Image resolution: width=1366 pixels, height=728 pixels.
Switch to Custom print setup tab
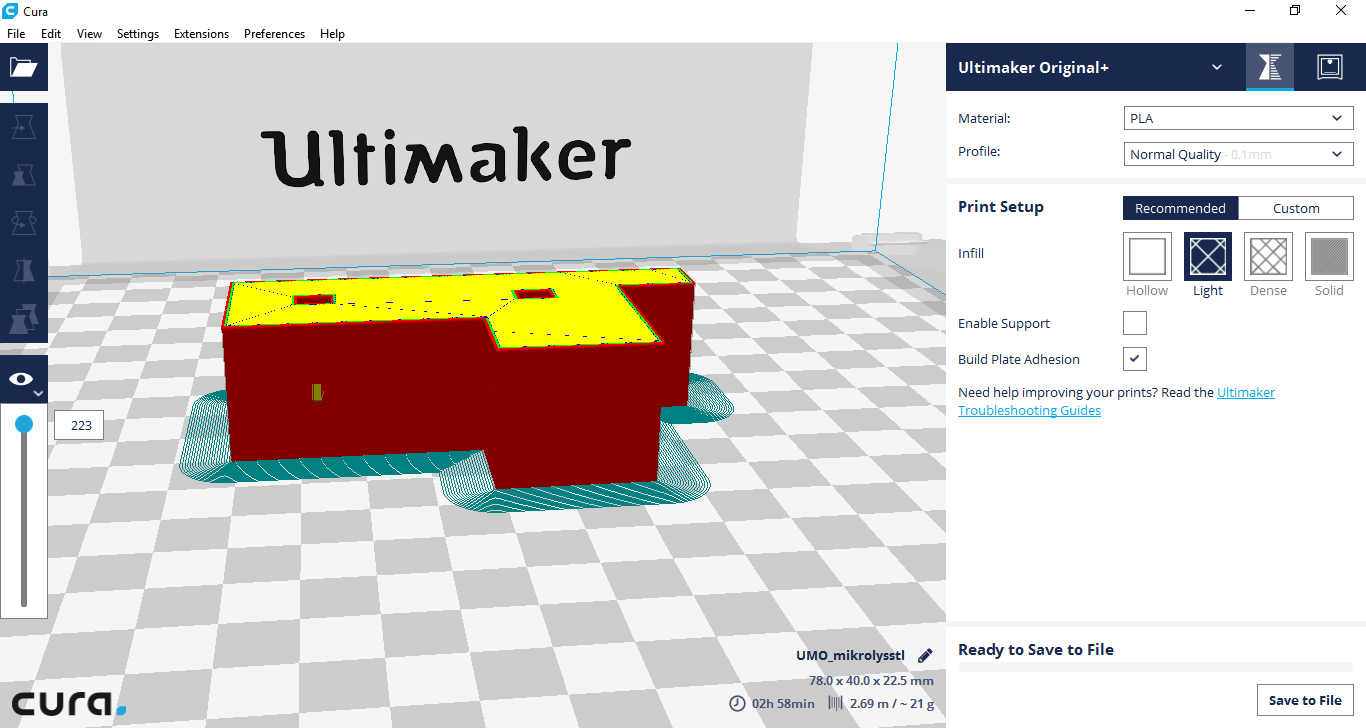pos(1296,208)
